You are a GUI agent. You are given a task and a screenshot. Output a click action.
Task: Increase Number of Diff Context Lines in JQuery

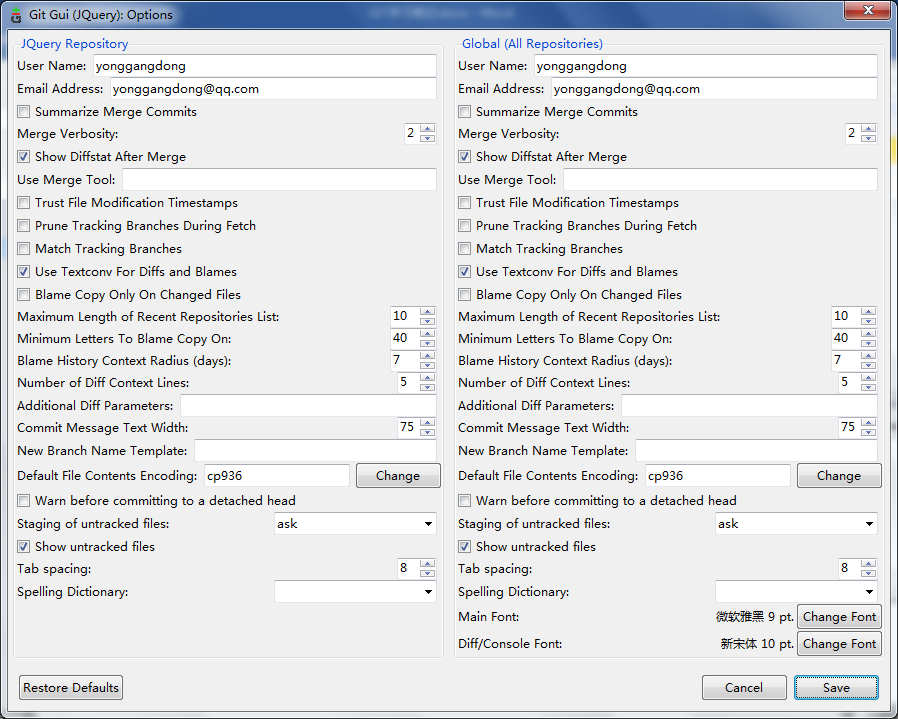point(427,378)
